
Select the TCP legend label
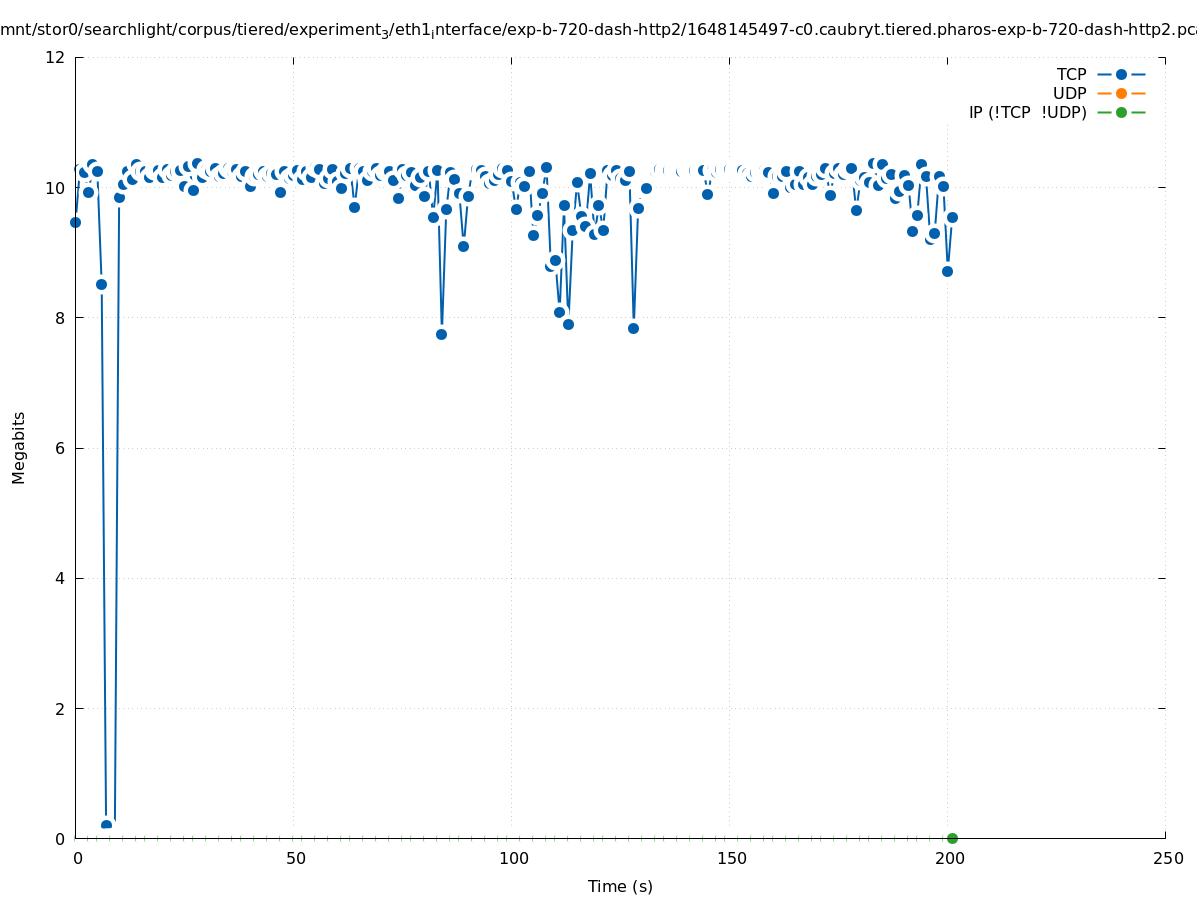tap(1071, 74)
